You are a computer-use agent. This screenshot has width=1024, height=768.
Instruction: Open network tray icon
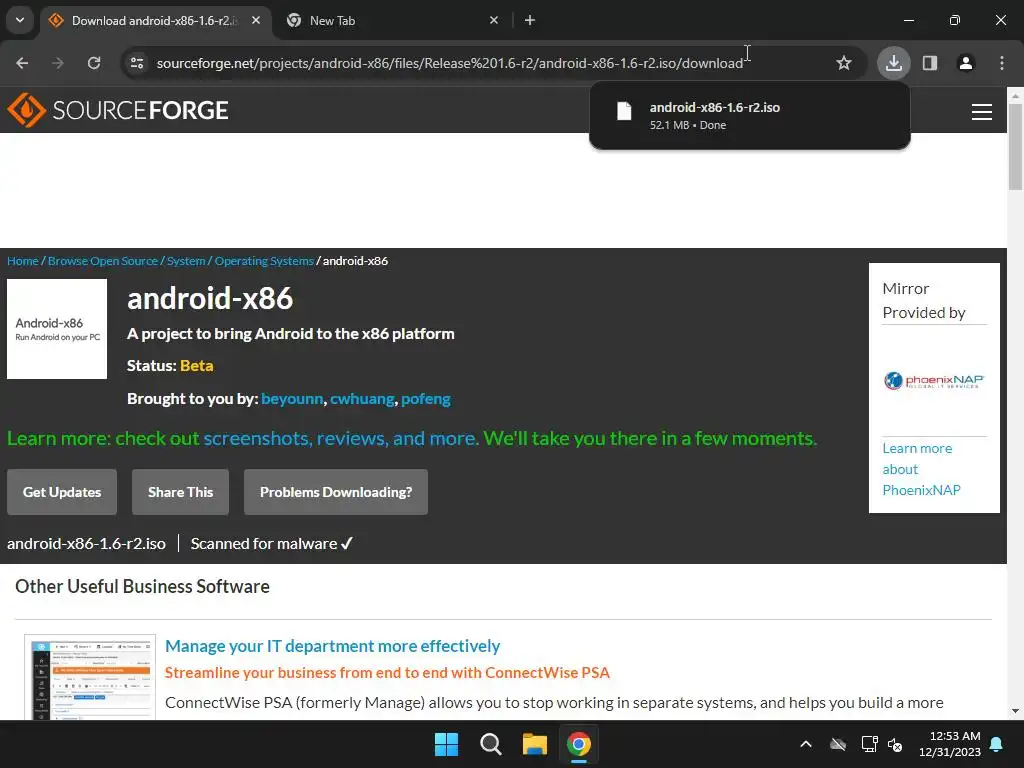[869, 744]
